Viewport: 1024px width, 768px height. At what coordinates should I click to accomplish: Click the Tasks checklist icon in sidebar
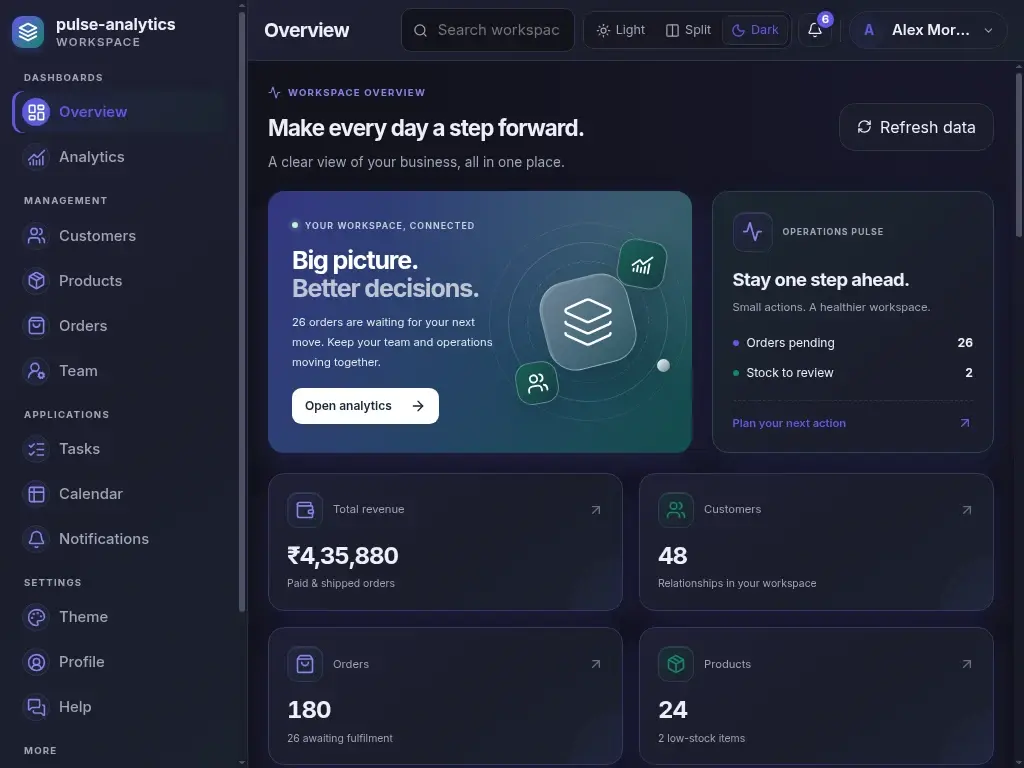[37, 449]
